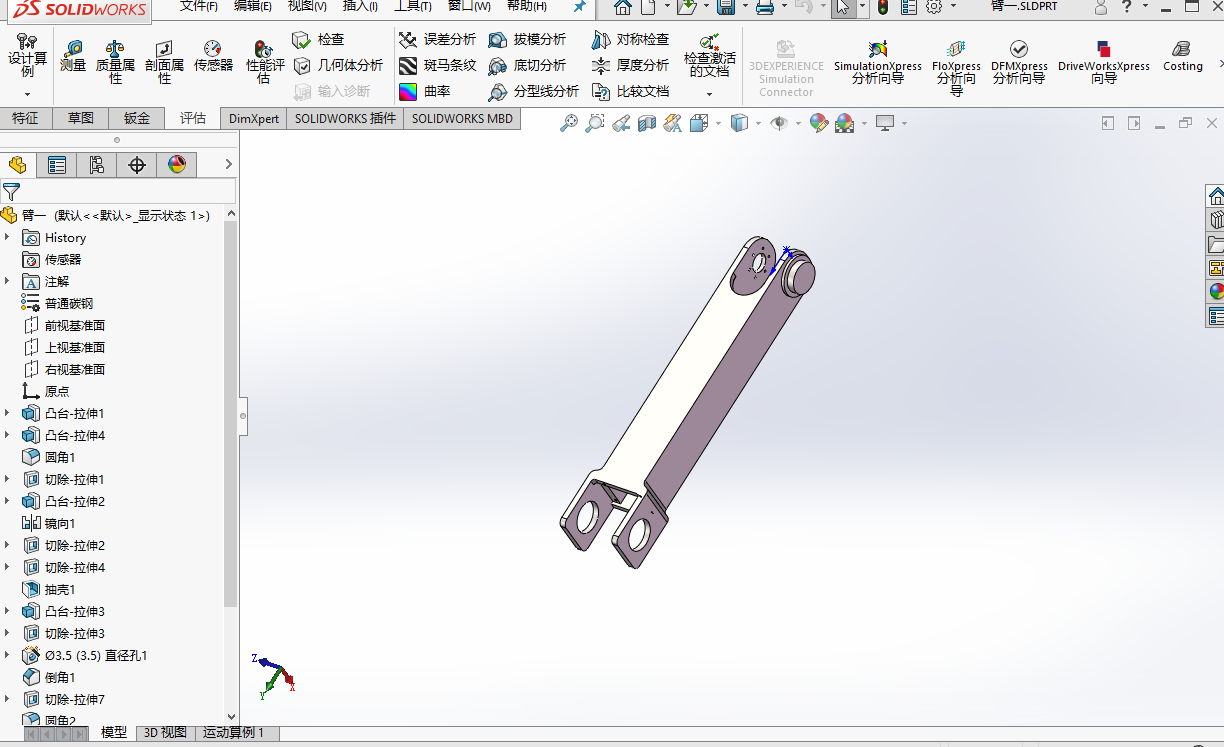Show the DisplayManager tab
Viewport: 1224px width, 747px height.
pyautogui.click(x=177, y=165)
